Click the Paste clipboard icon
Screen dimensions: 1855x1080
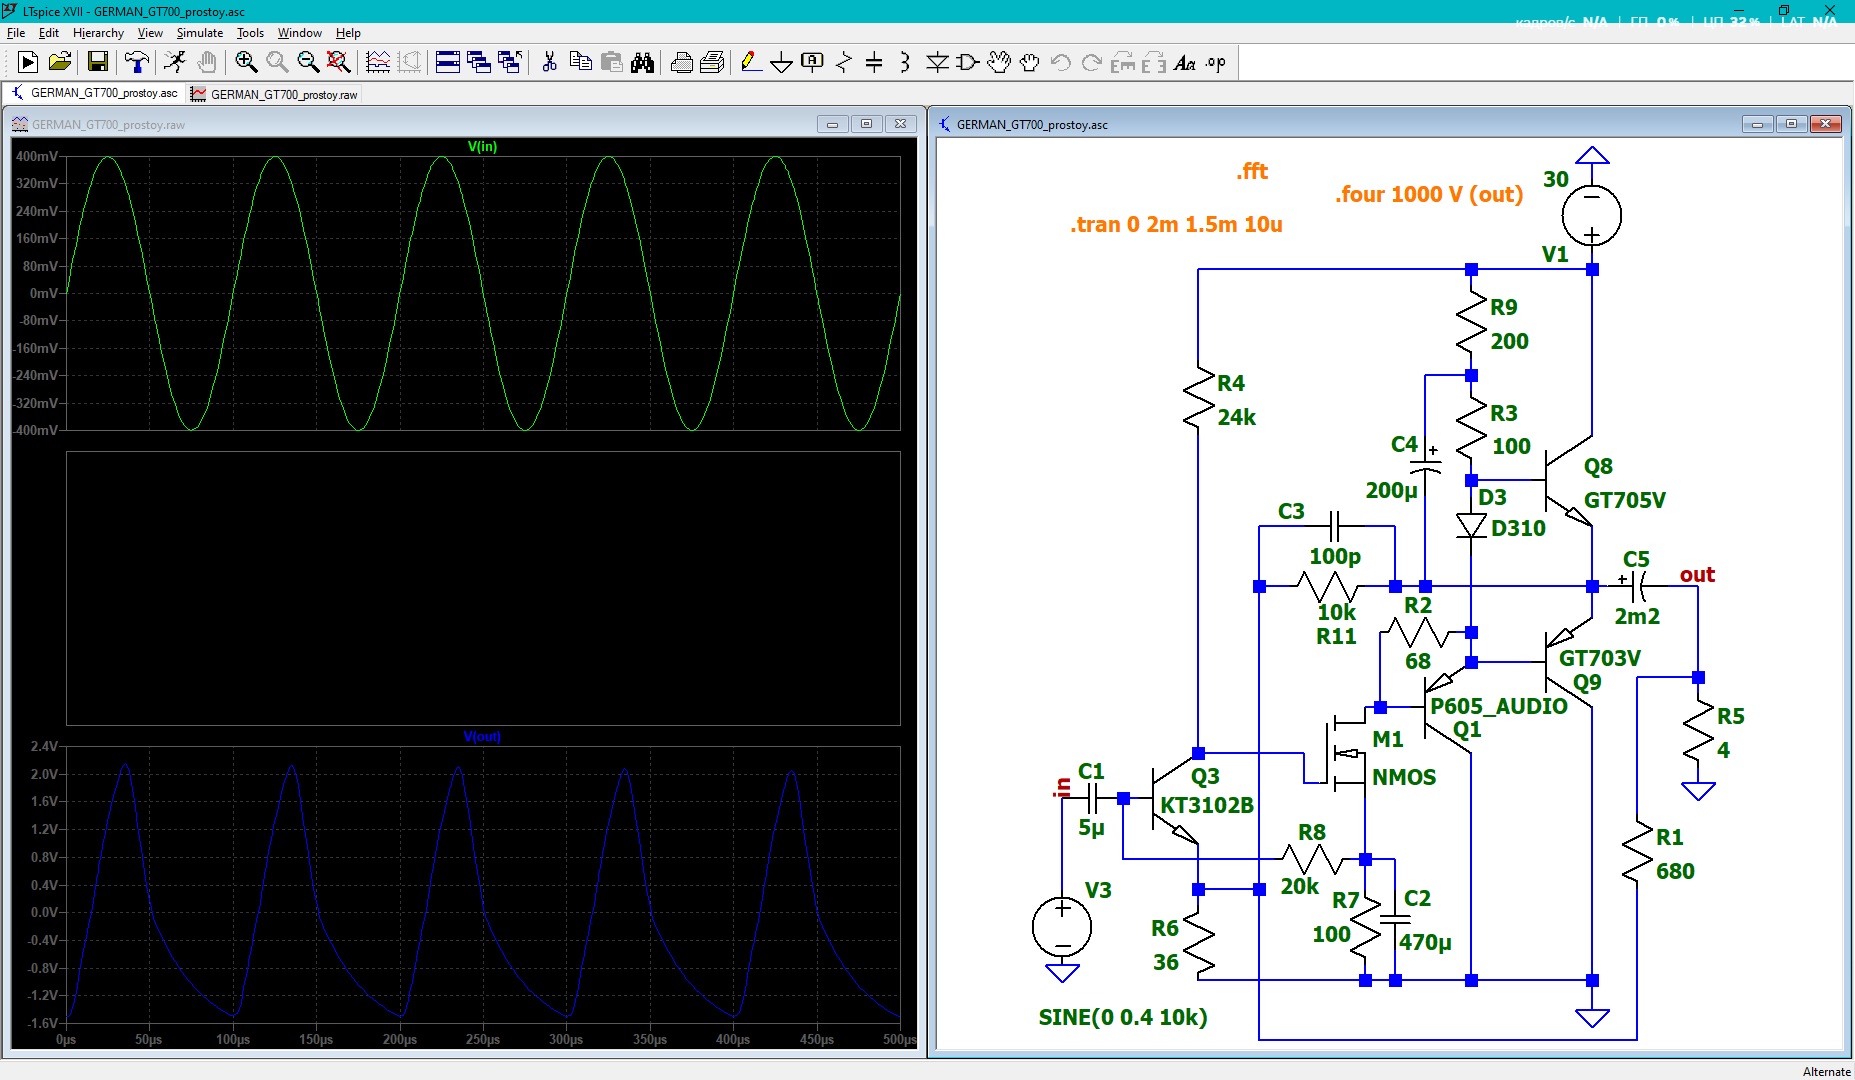point(612,63)
